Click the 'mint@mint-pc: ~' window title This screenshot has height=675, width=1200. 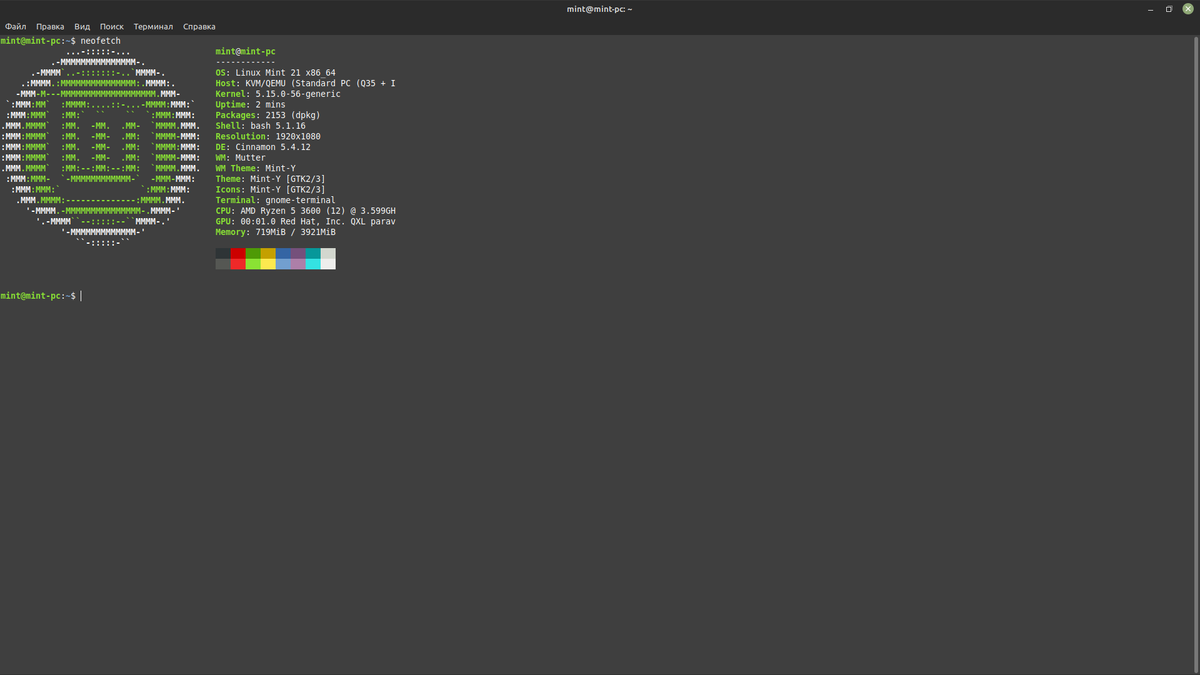599,9
